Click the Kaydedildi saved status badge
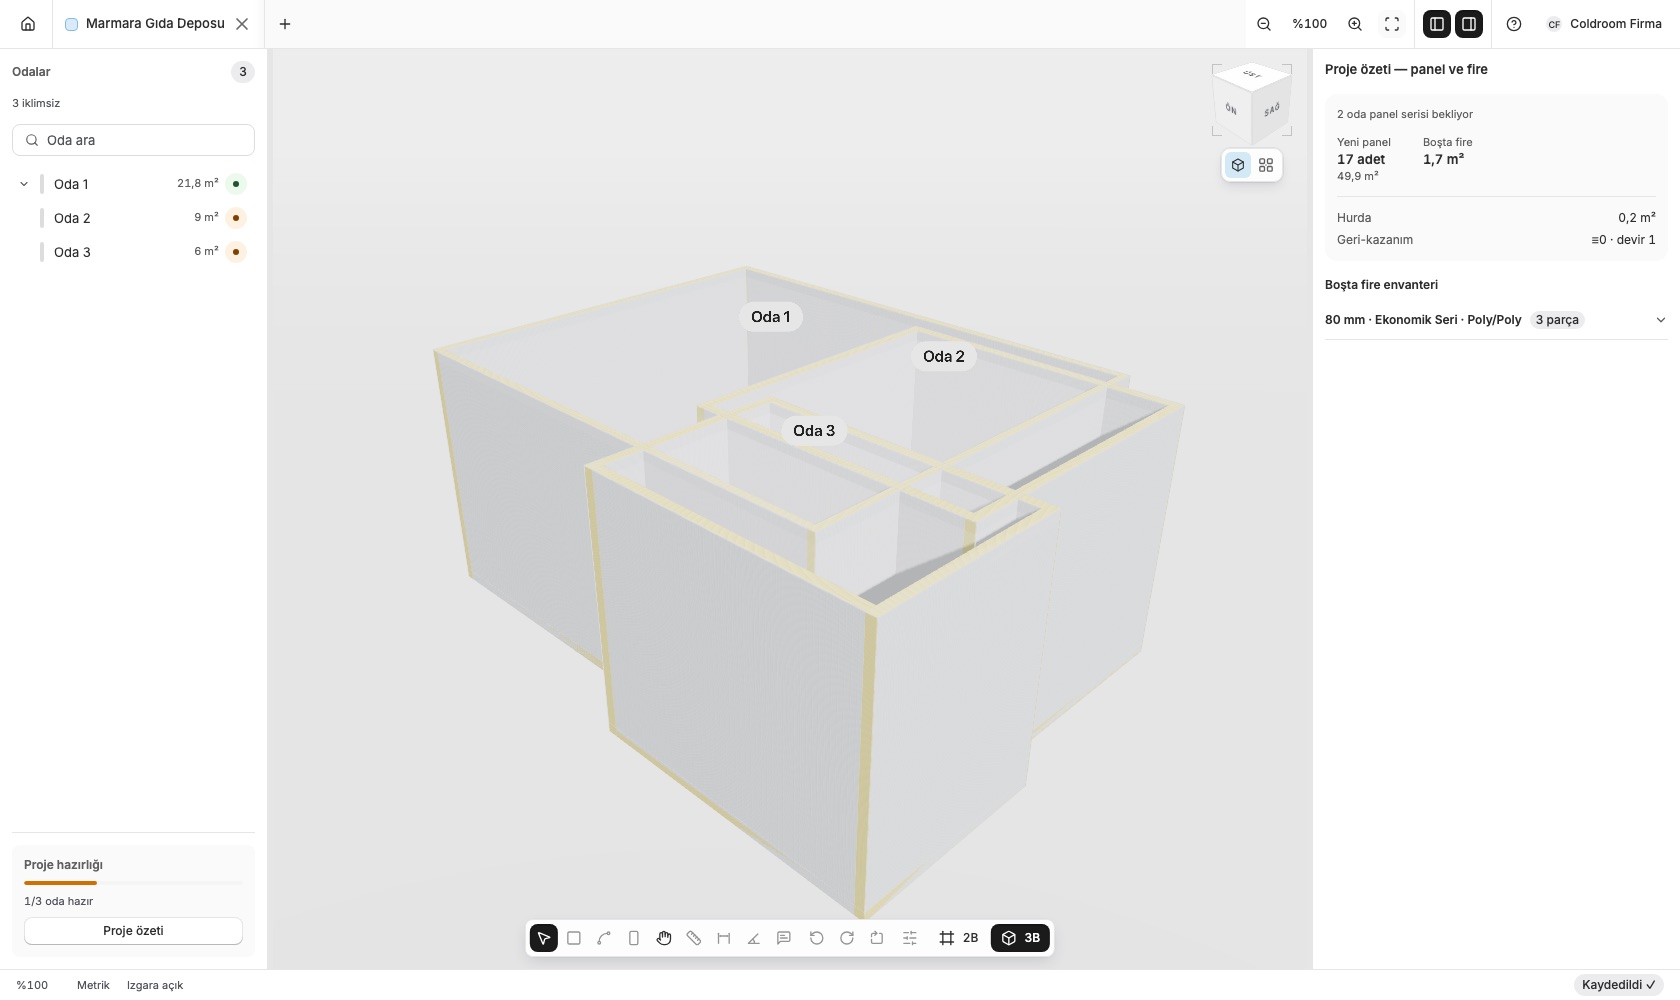The width and height of the screenshot is (1680, 1000). [x=1618, y=985]
